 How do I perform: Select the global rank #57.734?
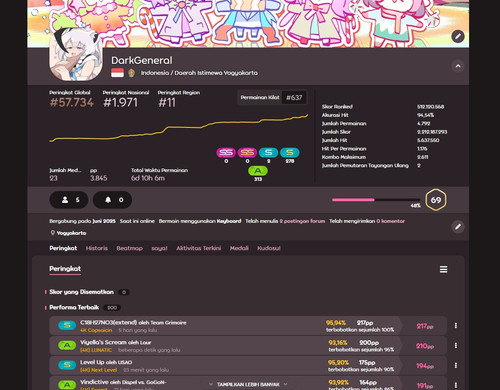point(72,102)
